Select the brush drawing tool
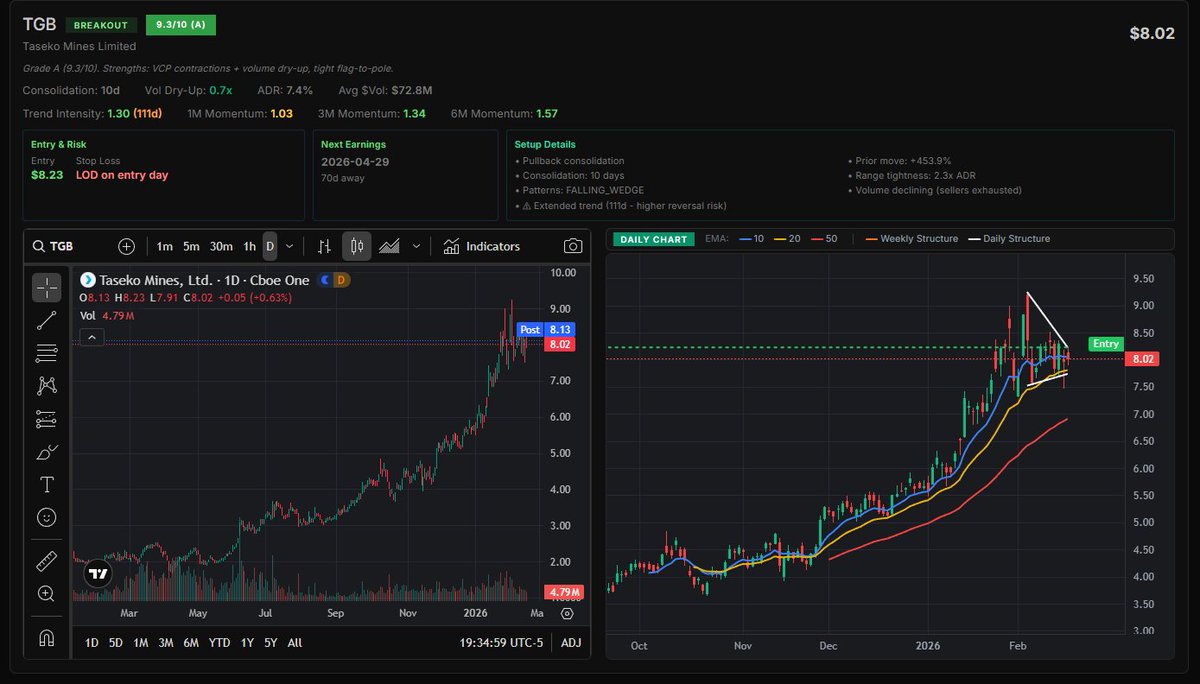Viewport: 1200px width, 684px height. (46, 452)
